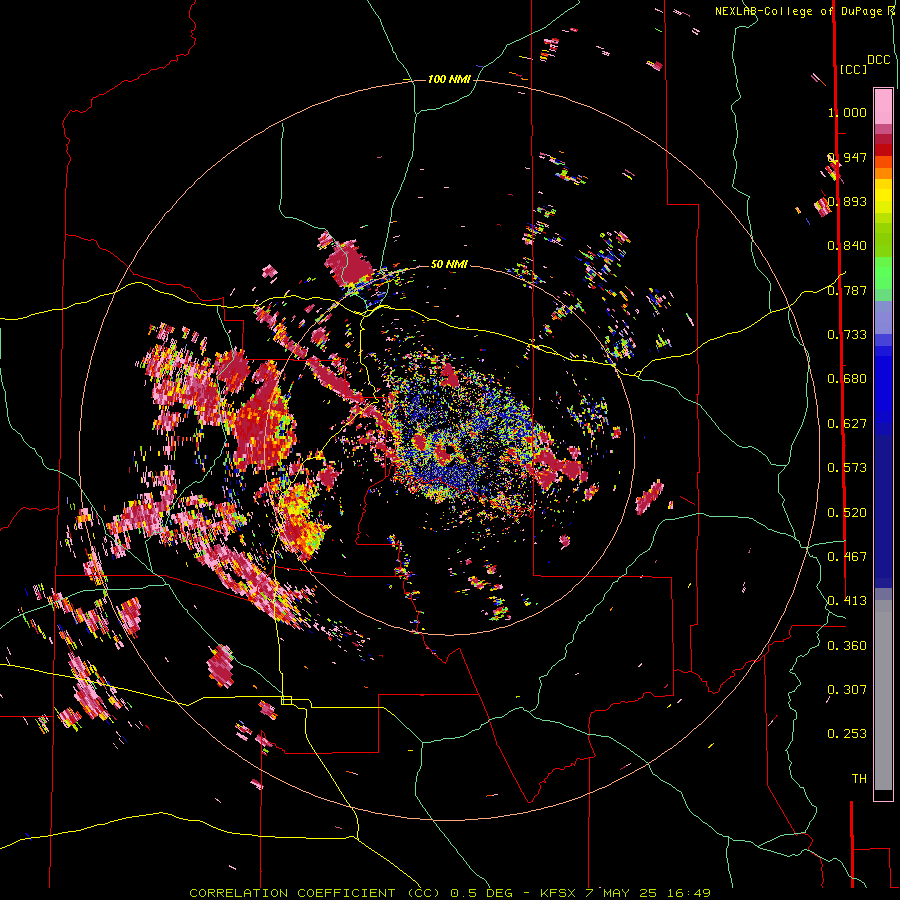Click the CORRELATION COEFFICIENT (CC) caption text
This screenshot has height=900, width=900.
pos(315,893)
